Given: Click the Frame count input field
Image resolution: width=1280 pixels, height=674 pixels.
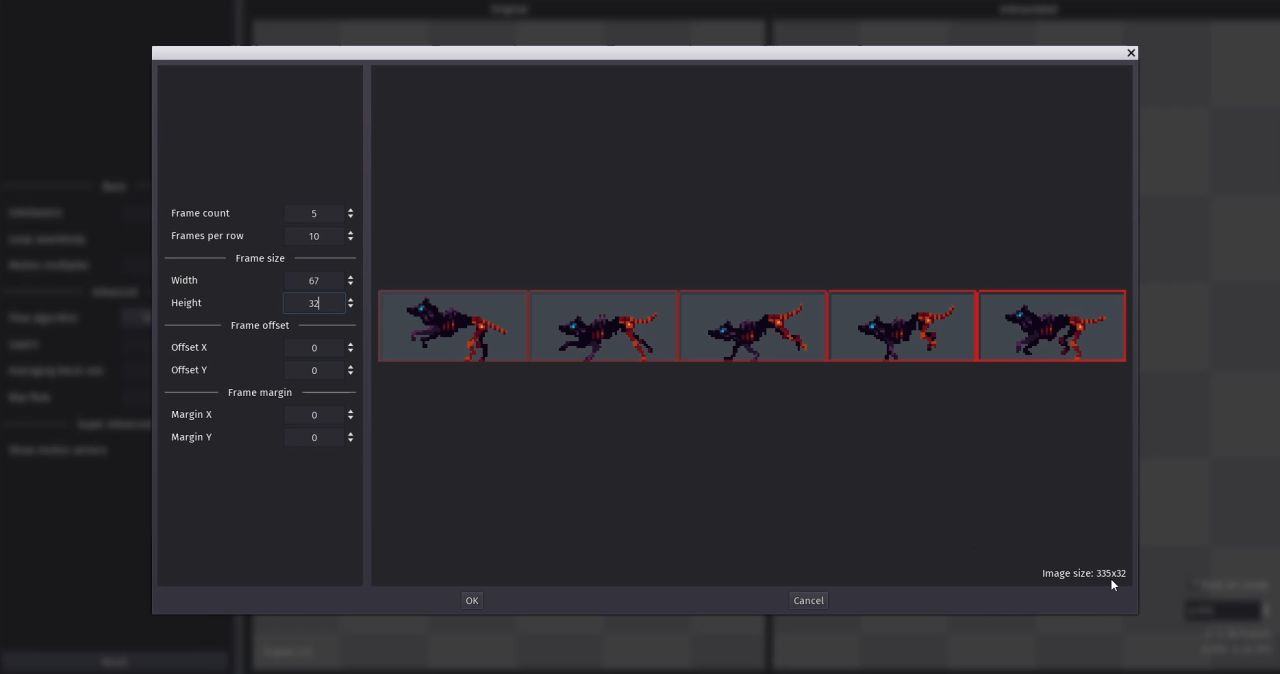Looking at the screenshot, I should pyautogui.click(x=314, y=213).
